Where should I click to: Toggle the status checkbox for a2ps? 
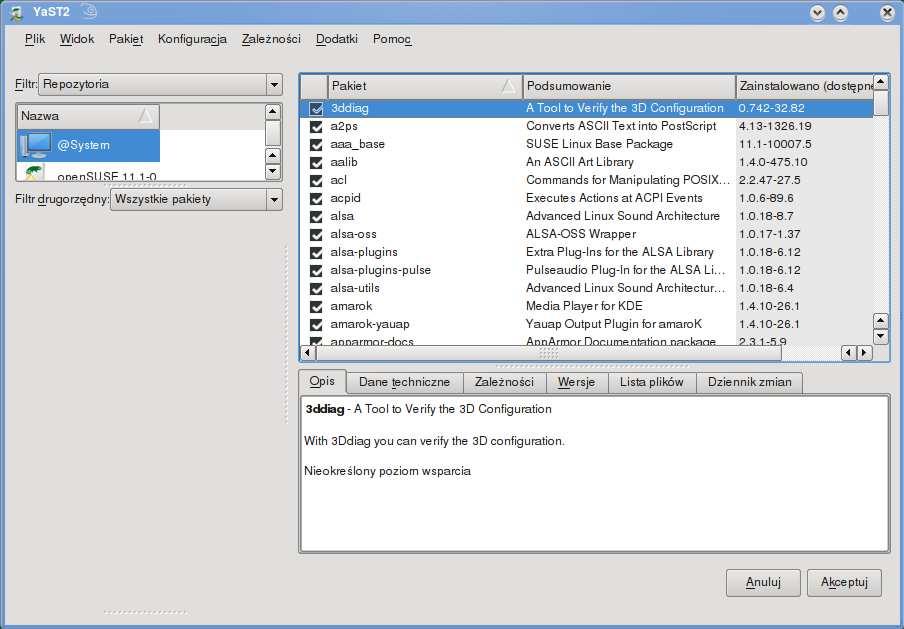[x=316, y=126]
